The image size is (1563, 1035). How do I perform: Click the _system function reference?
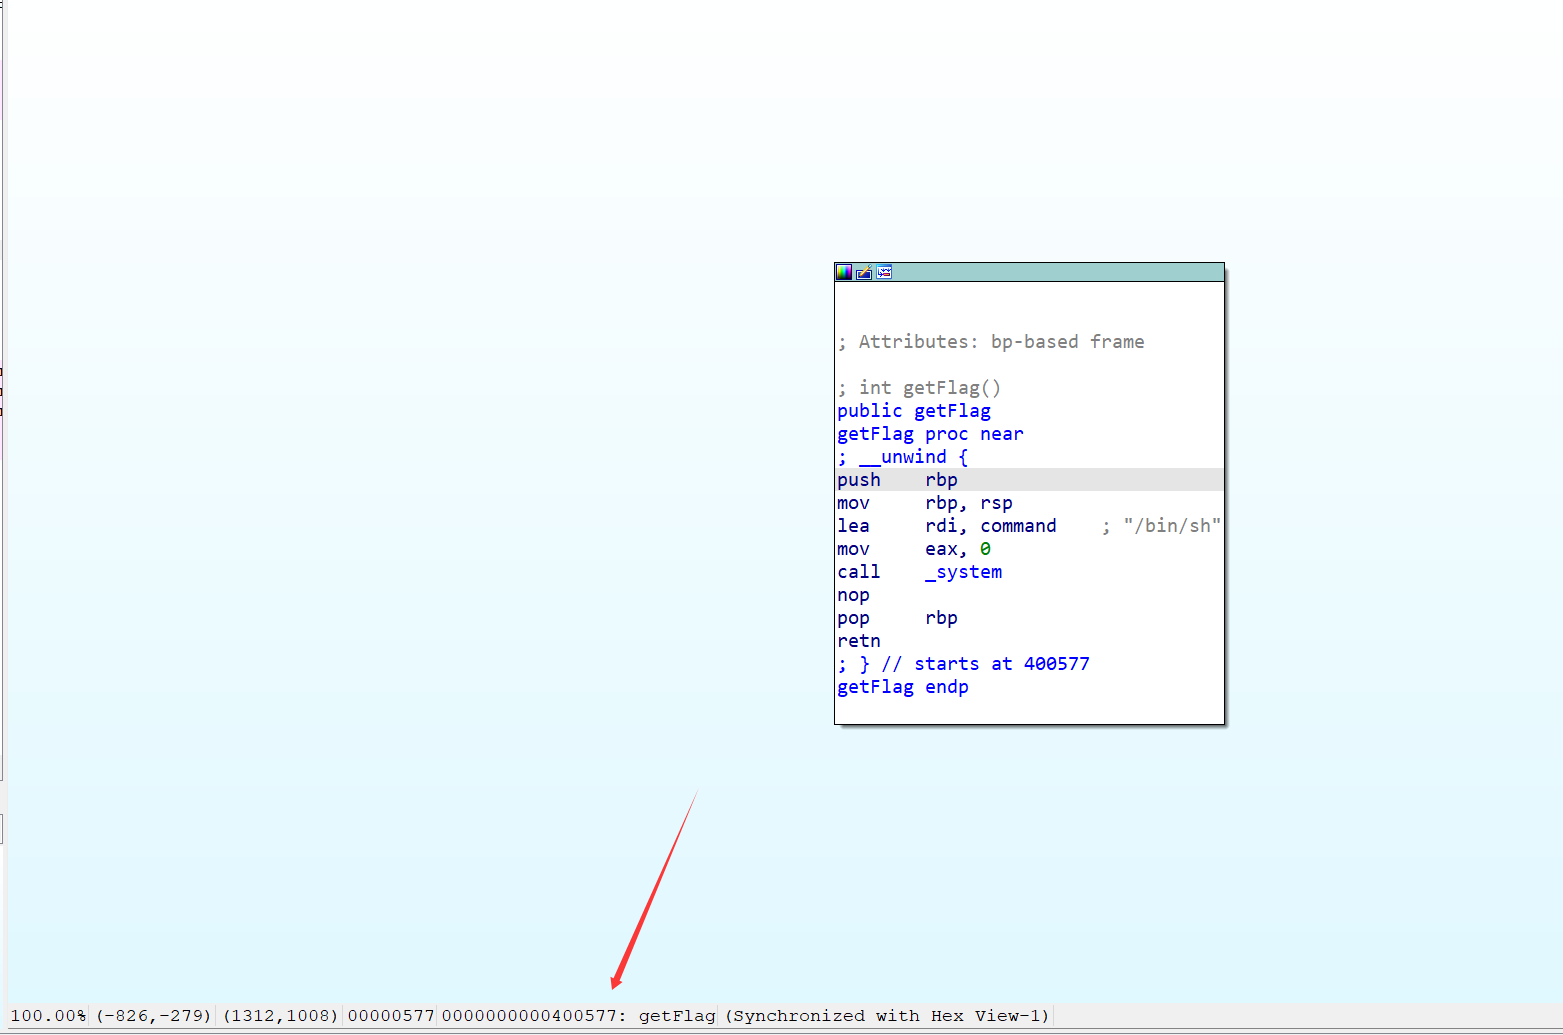(963, 571)
